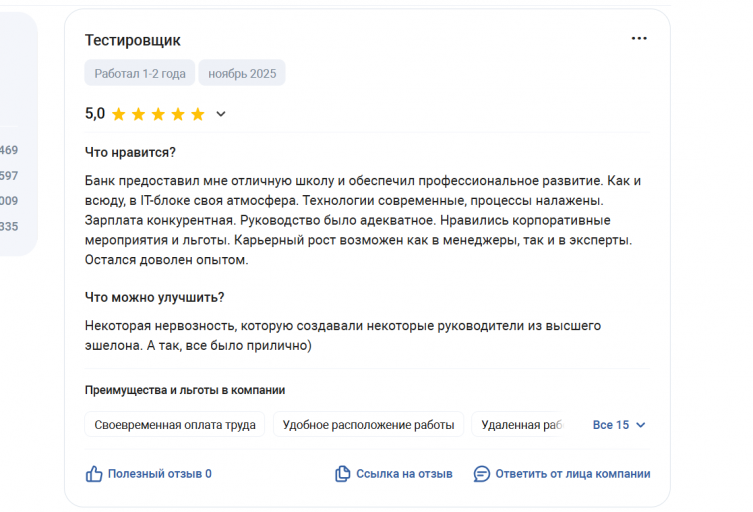Expand all 15 benefits with 'Все 15'
Viewport: 753px width, 512px height.
pyautogui.click(x=611, y=425)
